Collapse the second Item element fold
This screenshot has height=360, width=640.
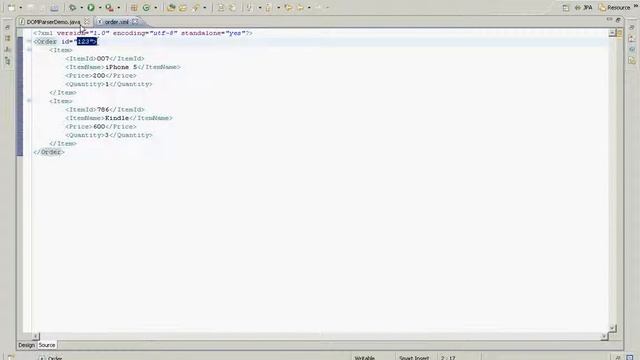(x=29, y=100)
